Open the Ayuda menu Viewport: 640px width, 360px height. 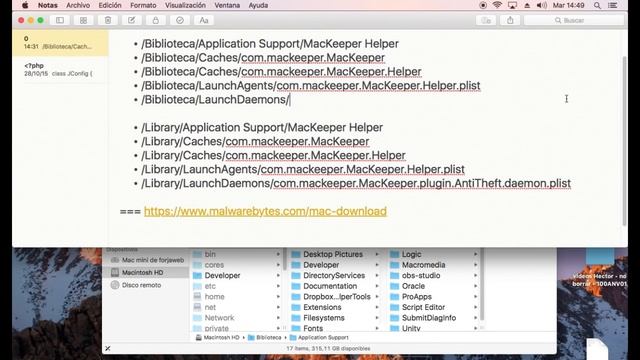pos(258,5)
